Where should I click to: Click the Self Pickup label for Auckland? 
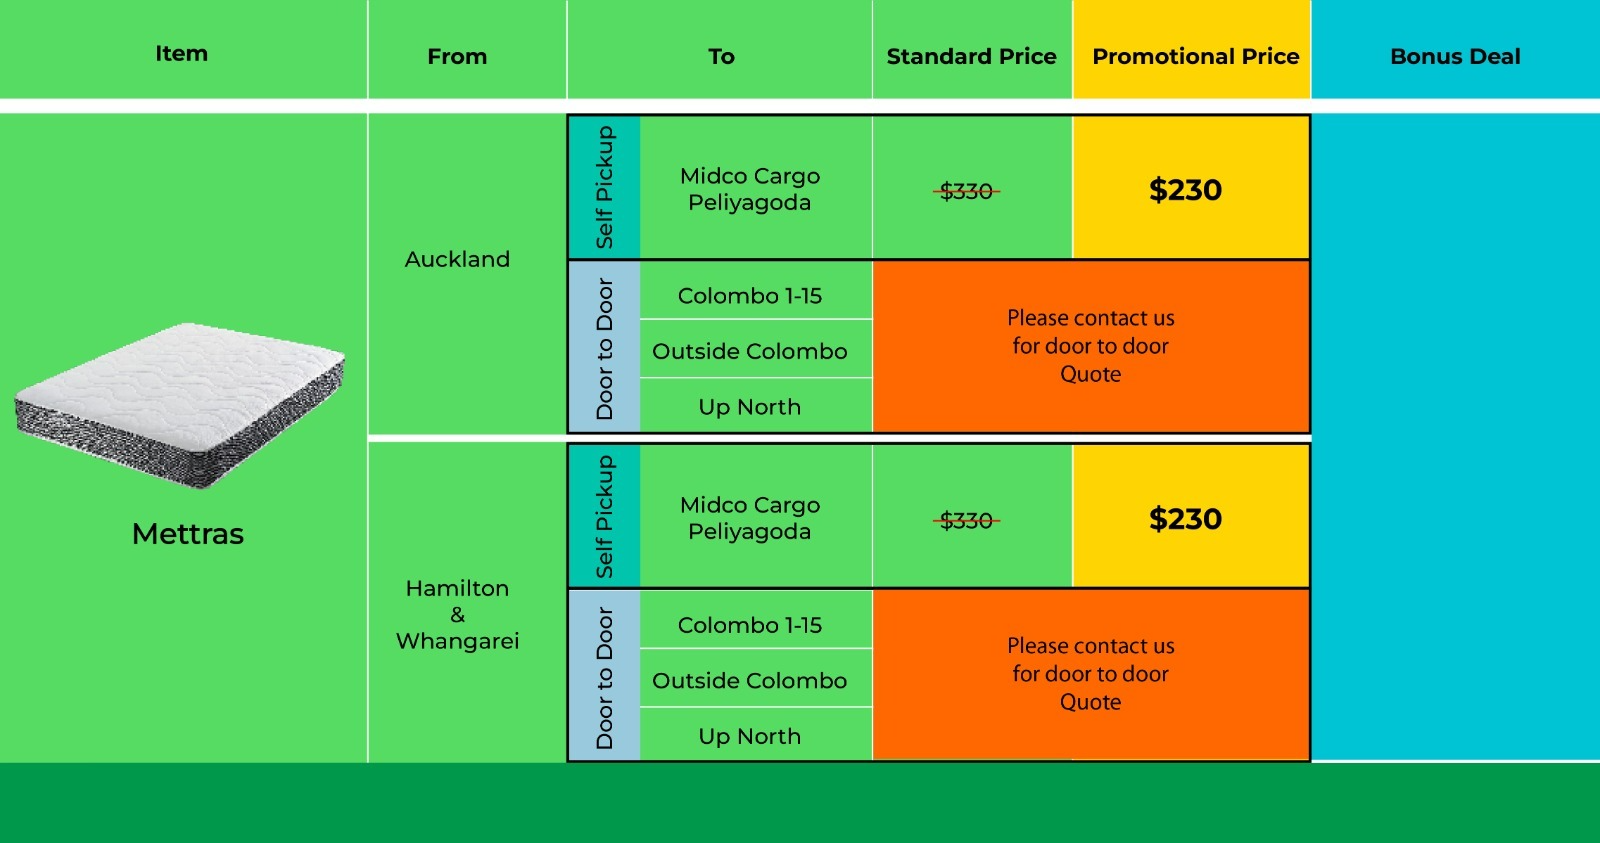[x=604, y=187]
